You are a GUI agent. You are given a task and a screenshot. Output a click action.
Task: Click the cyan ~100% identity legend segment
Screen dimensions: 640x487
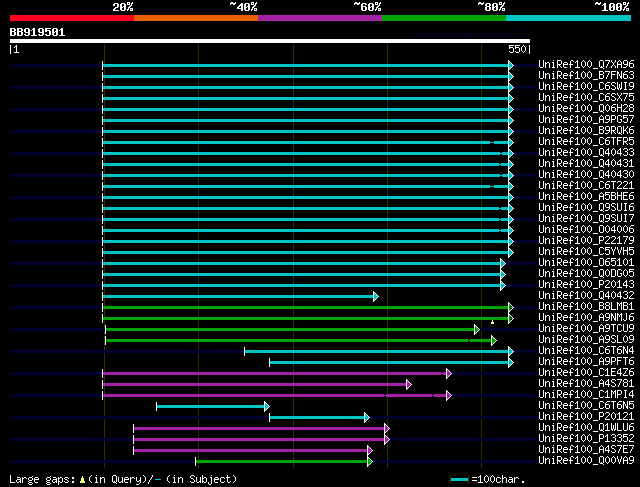(x=568, y=18)
